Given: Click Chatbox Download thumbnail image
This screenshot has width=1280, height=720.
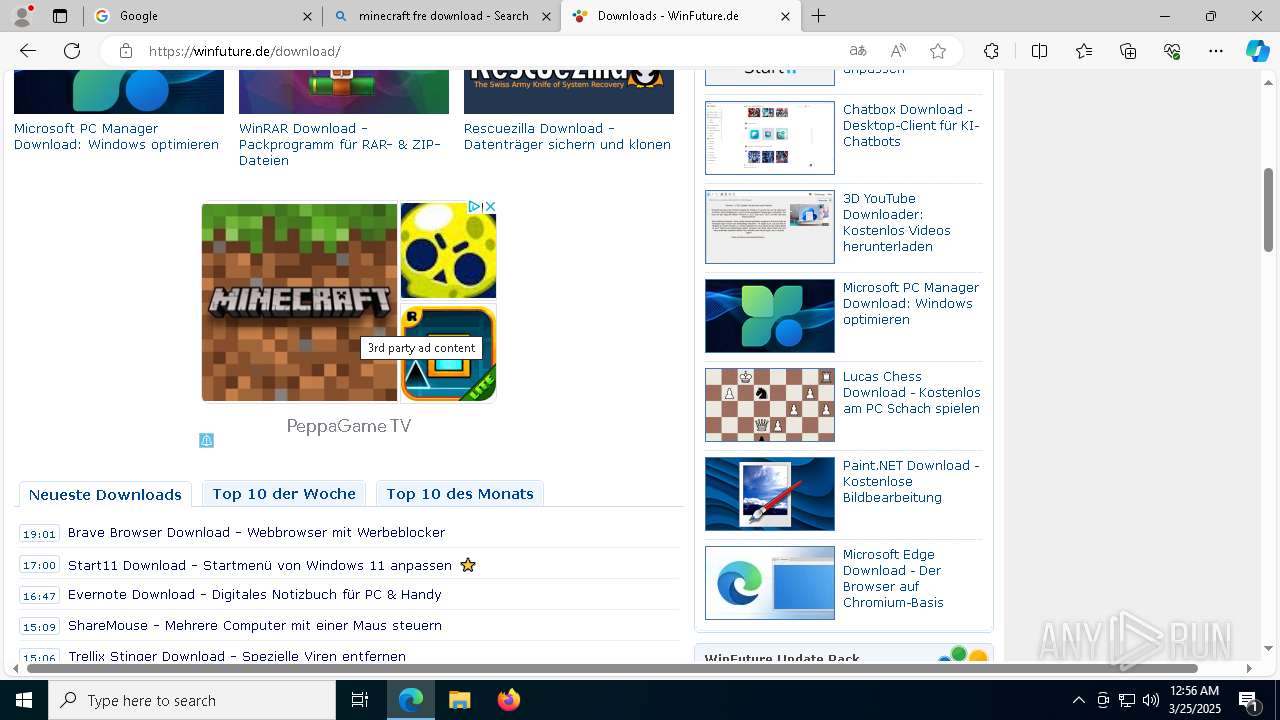Looking at the screenshot, I should (770, 138).
